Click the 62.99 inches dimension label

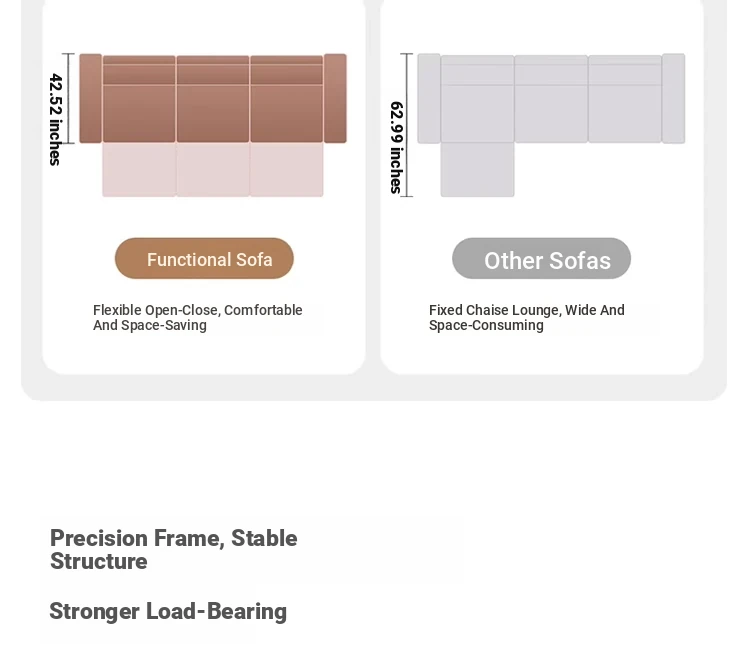pos(397,147)
